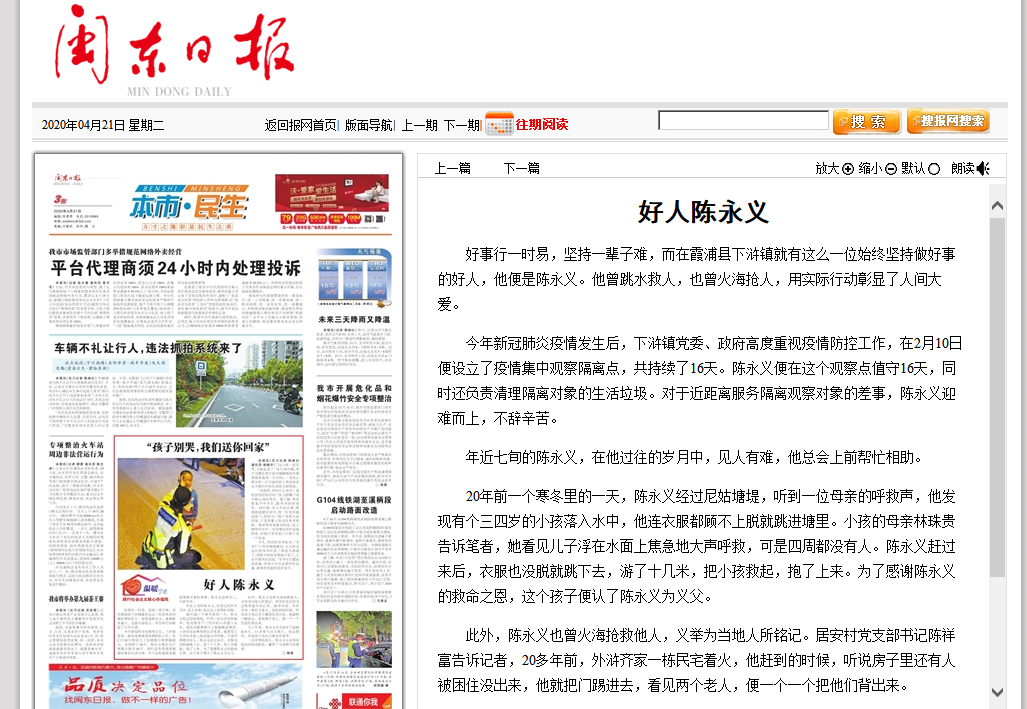Viewport: 1027px width, 709px height.
Task: Go to 下一篇 next article
Action: [521, 168]
